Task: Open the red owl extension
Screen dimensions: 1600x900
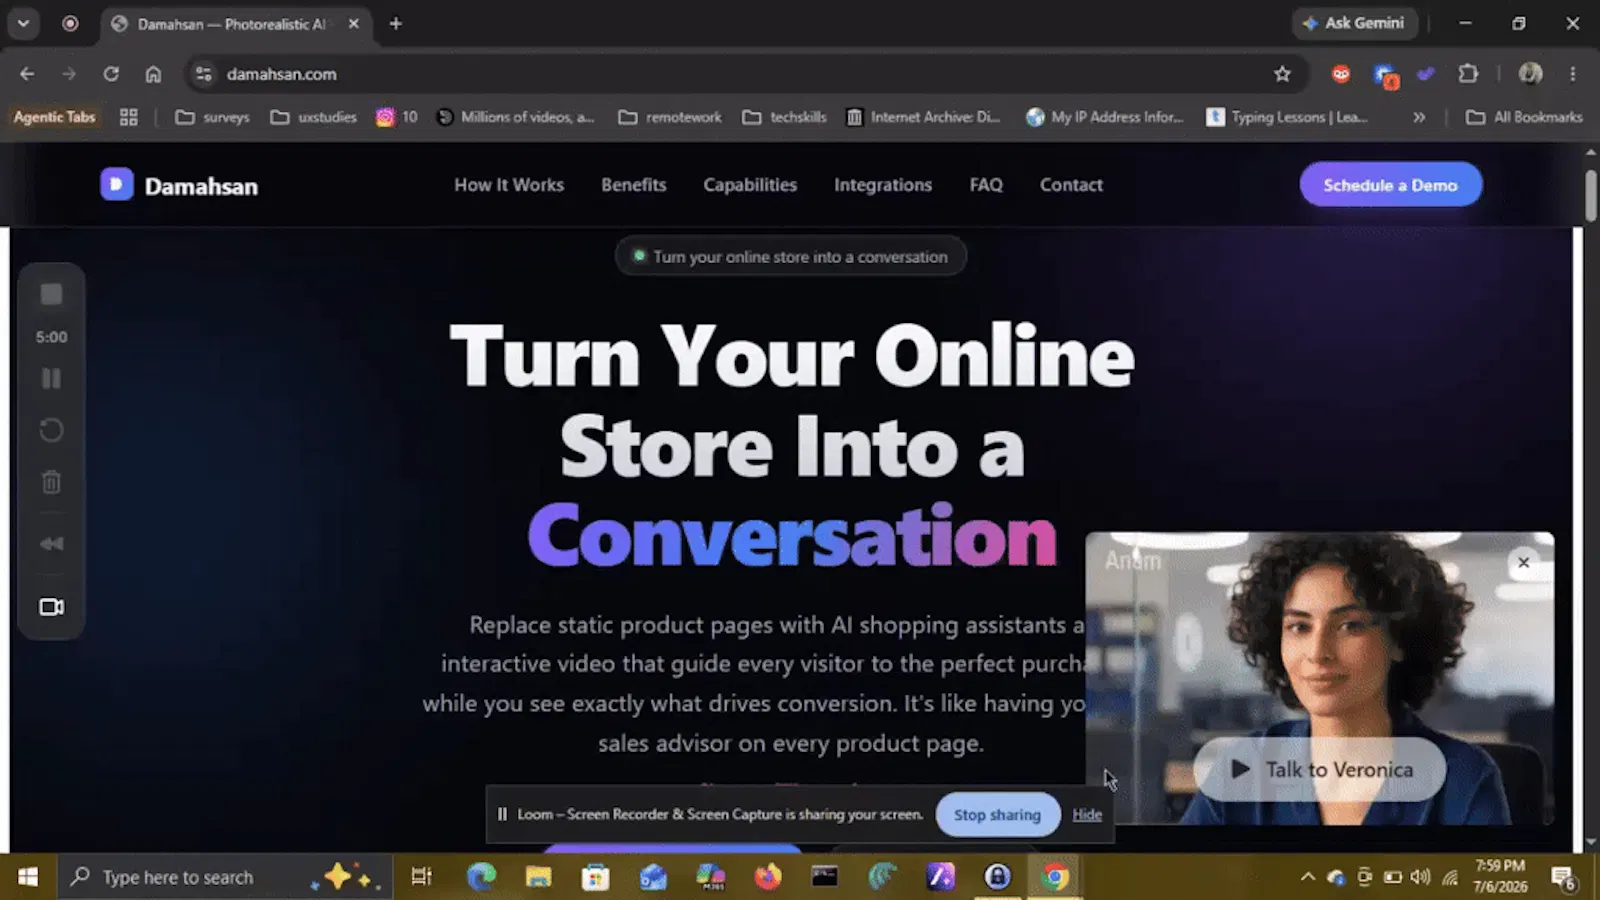Action: pos(1341,74)
